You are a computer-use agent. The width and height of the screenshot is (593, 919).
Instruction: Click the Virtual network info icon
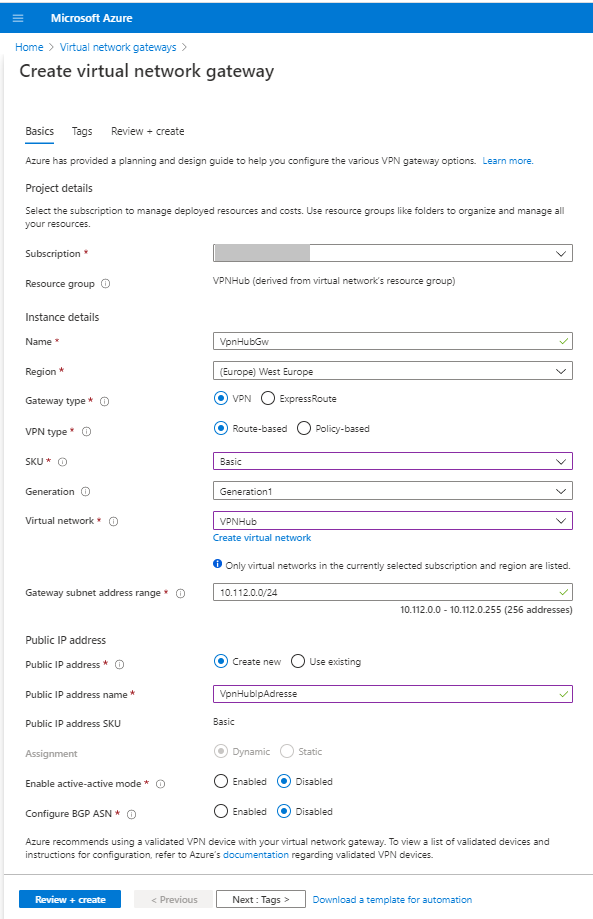click(114, 521)
